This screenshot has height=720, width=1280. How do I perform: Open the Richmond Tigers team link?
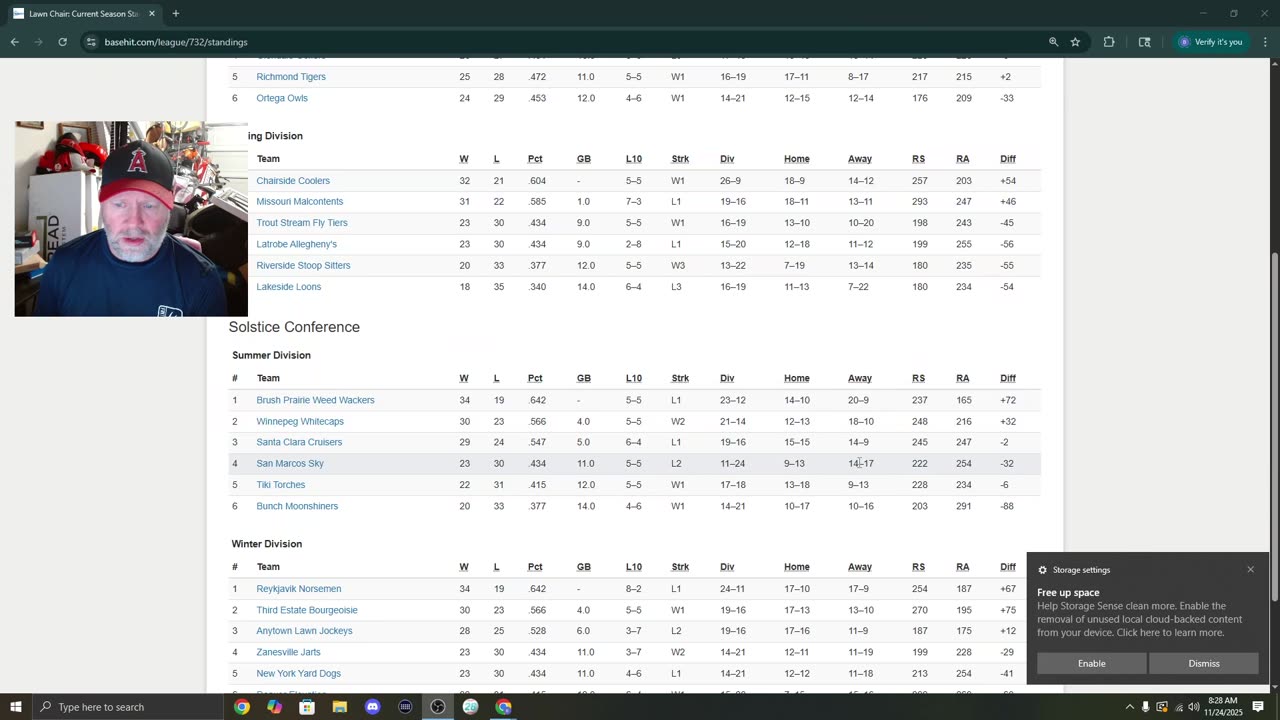pyautogui.click(x=291, y=77)
